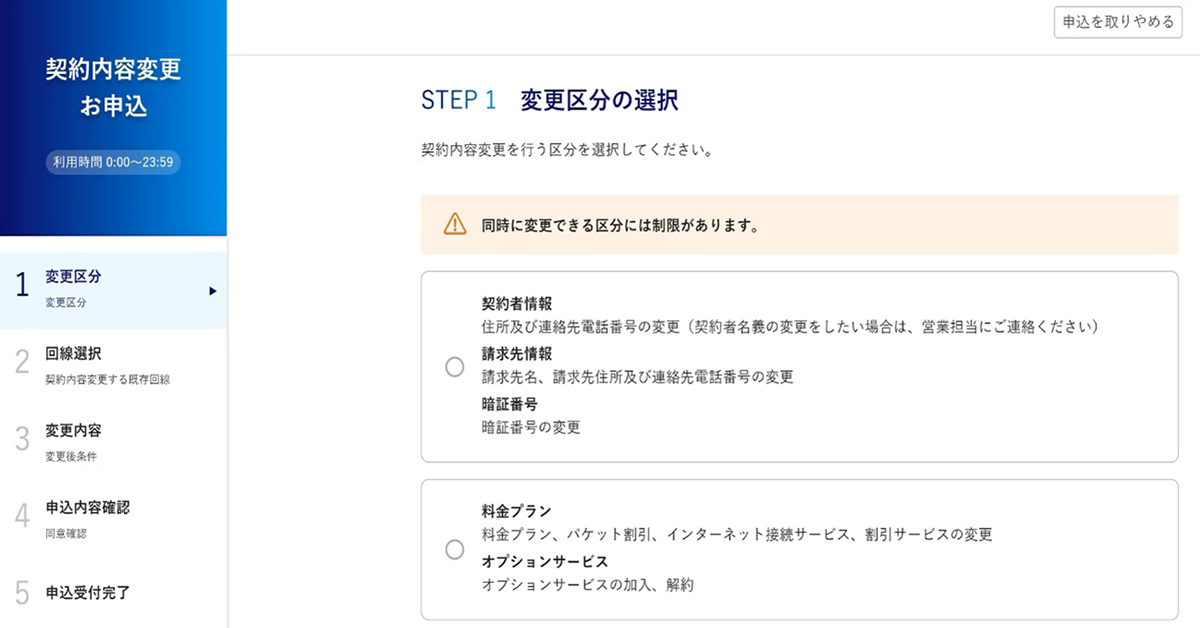Click the warning triangle icon

[x=455, y=224]
